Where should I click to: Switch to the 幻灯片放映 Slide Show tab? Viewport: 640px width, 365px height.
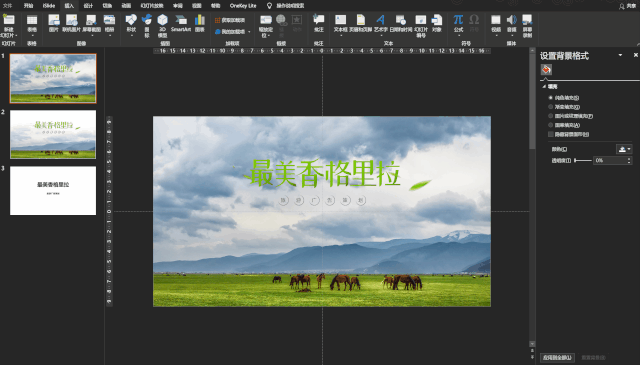click(152, 6)
